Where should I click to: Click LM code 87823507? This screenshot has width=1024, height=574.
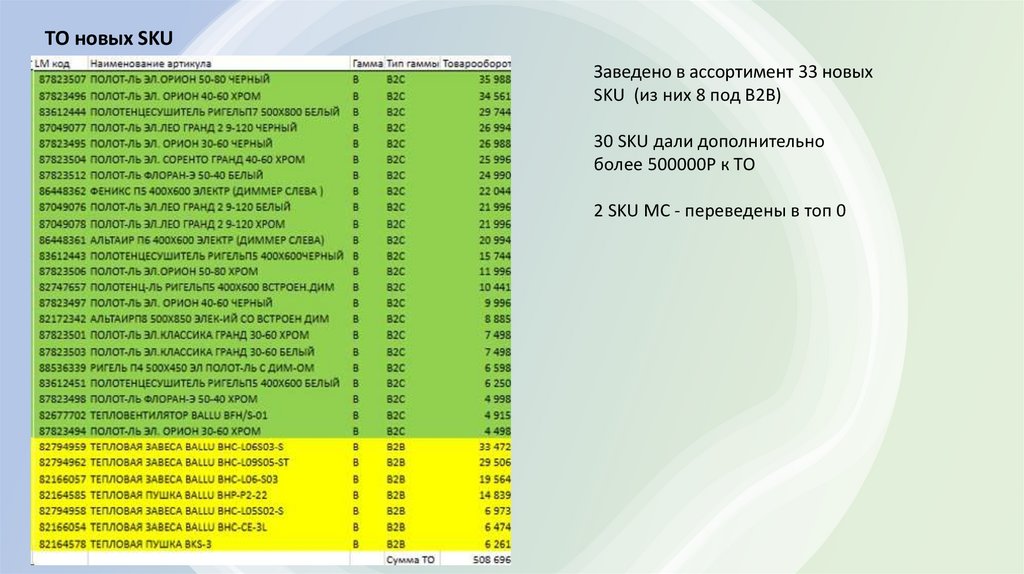click(62, 80)
